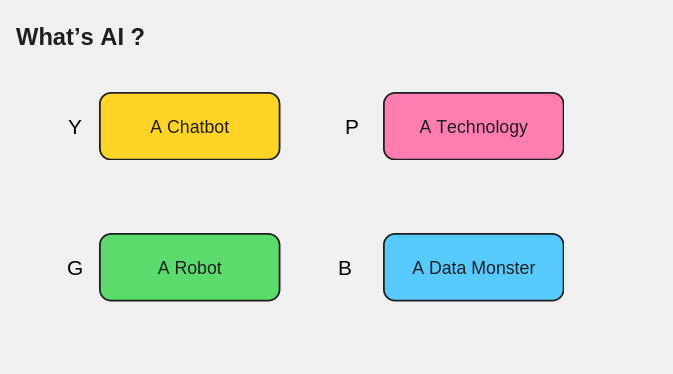Click the letter G beside A Robot
The image size is (673, 374).
(x=75, y=268)
